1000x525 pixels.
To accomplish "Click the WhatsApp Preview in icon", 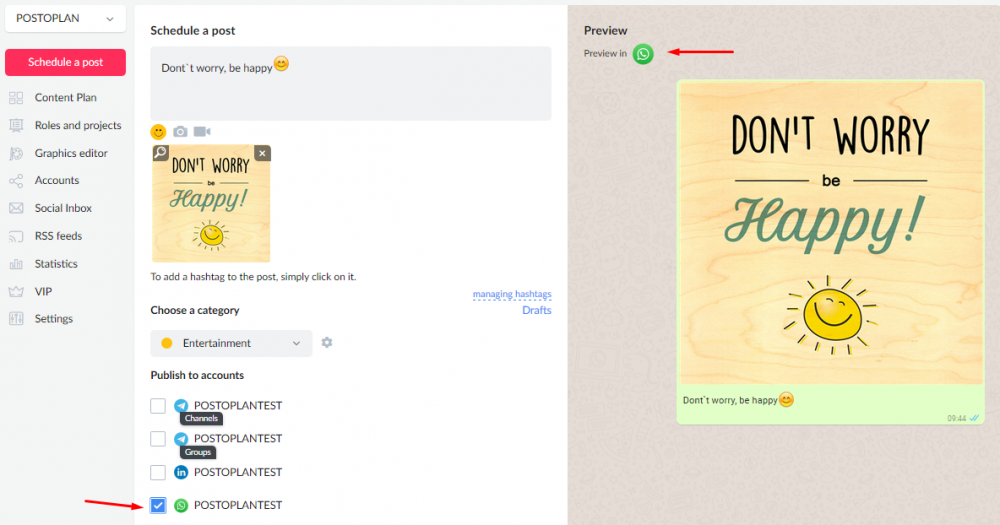I will (x=643, y=54).
